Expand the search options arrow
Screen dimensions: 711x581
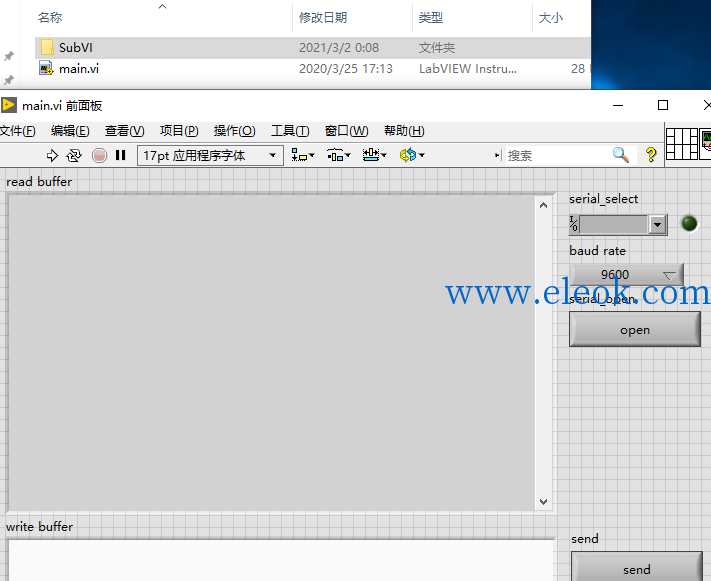(x=497, y=156)
